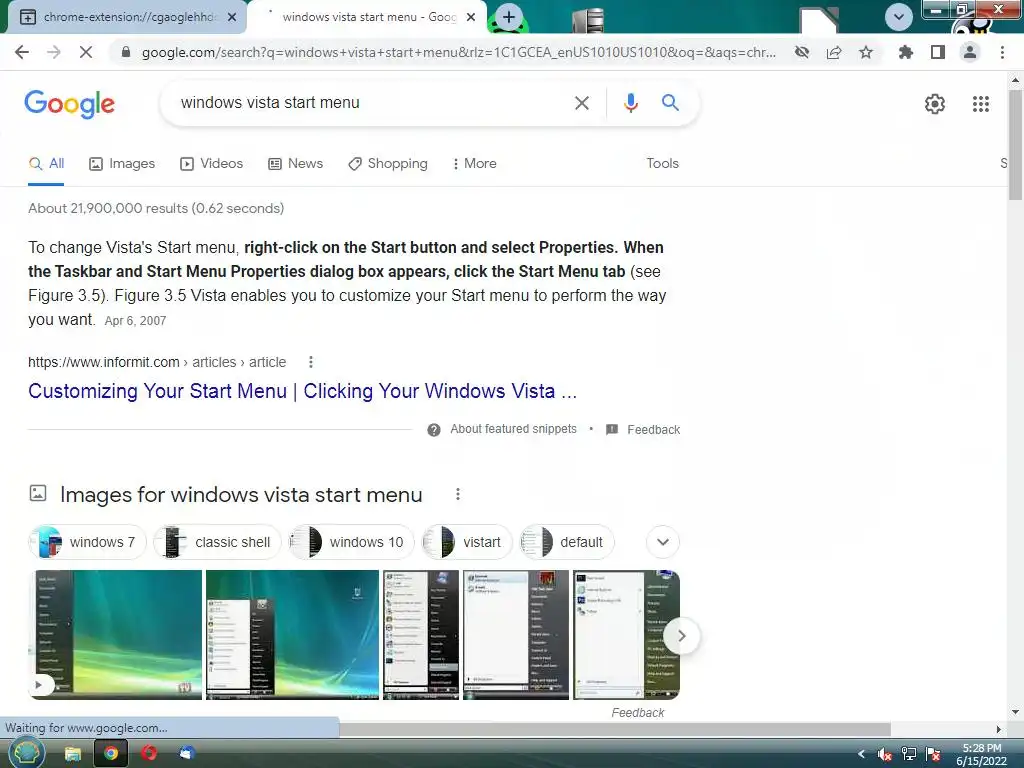Switch to the Images tab
Screen dimensions: 1024x768
pyautogui.click(x=122, y=163)
